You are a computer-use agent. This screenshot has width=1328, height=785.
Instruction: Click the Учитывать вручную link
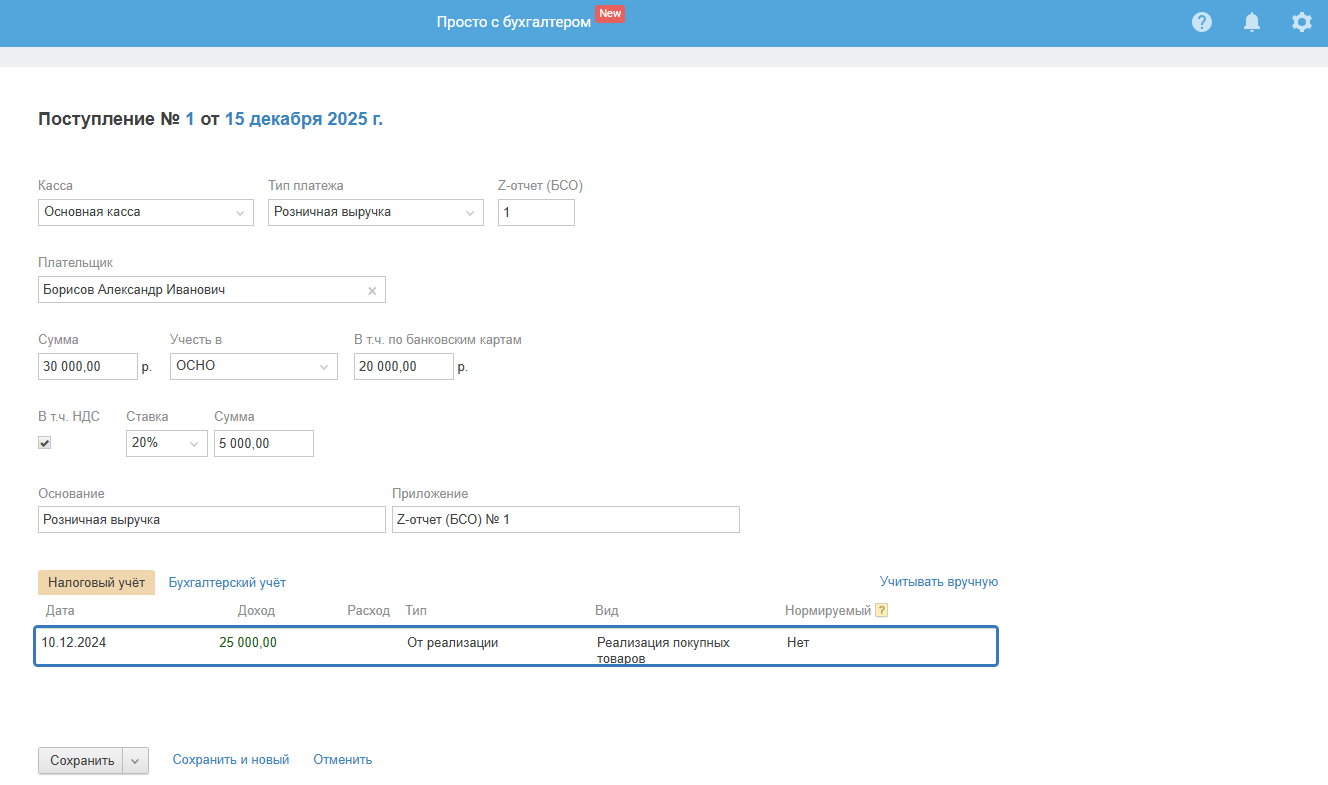[x=939, y=582]
